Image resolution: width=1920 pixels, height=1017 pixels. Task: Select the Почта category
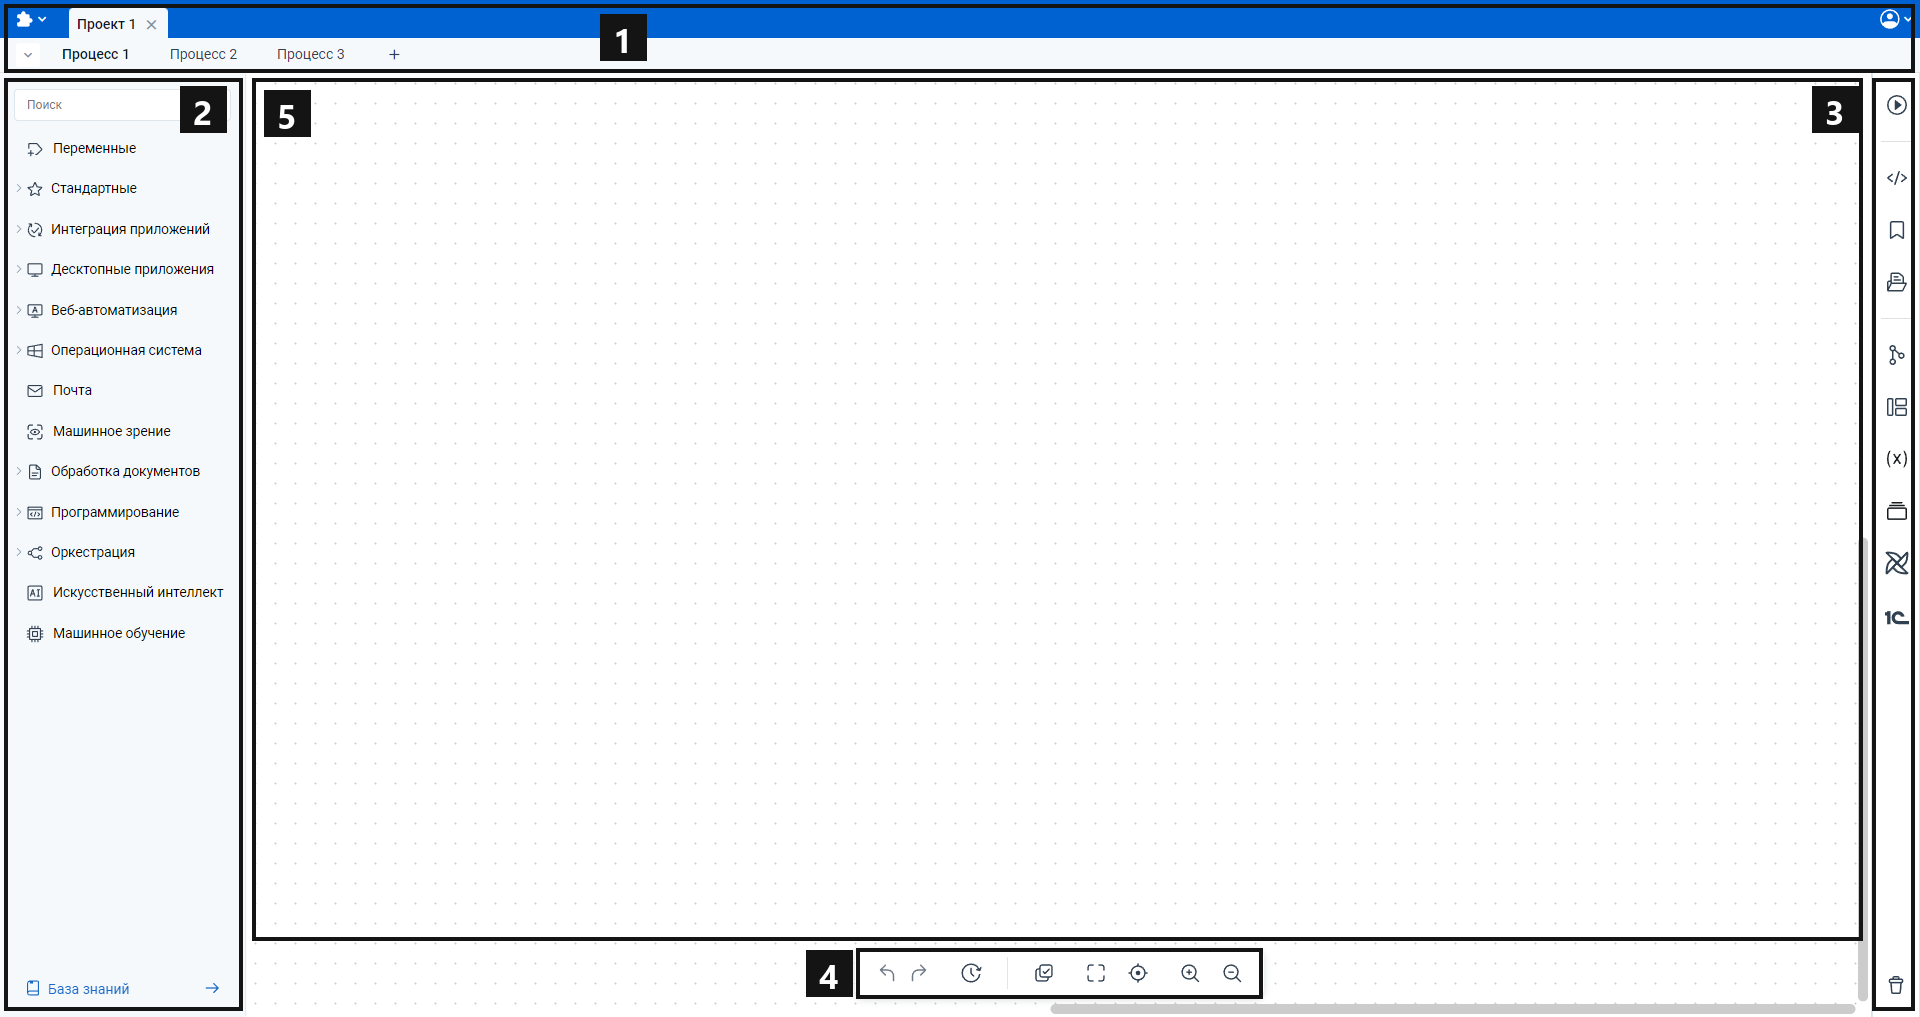coord(72,390)
